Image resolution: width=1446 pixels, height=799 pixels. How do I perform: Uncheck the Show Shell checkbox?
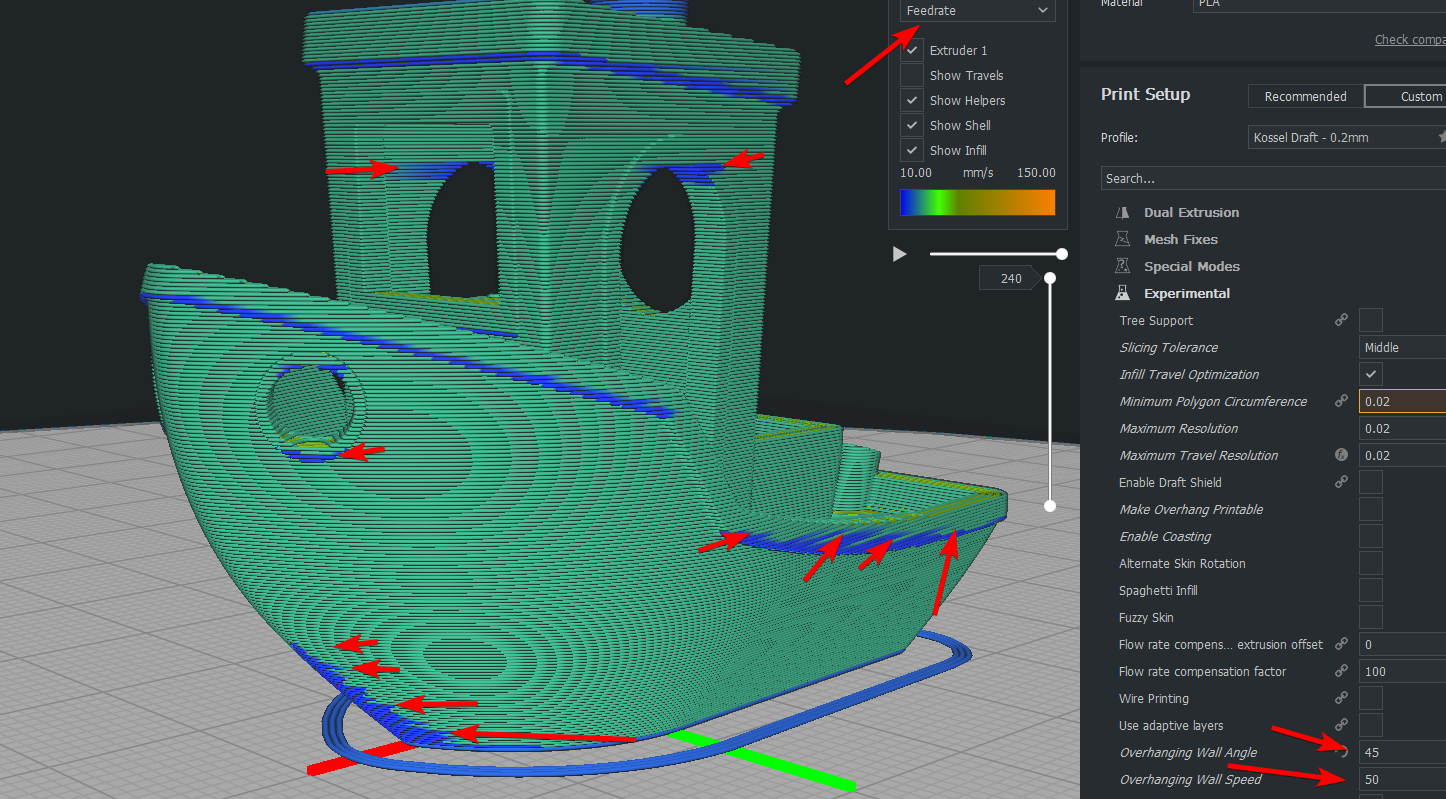coord(912,125)
